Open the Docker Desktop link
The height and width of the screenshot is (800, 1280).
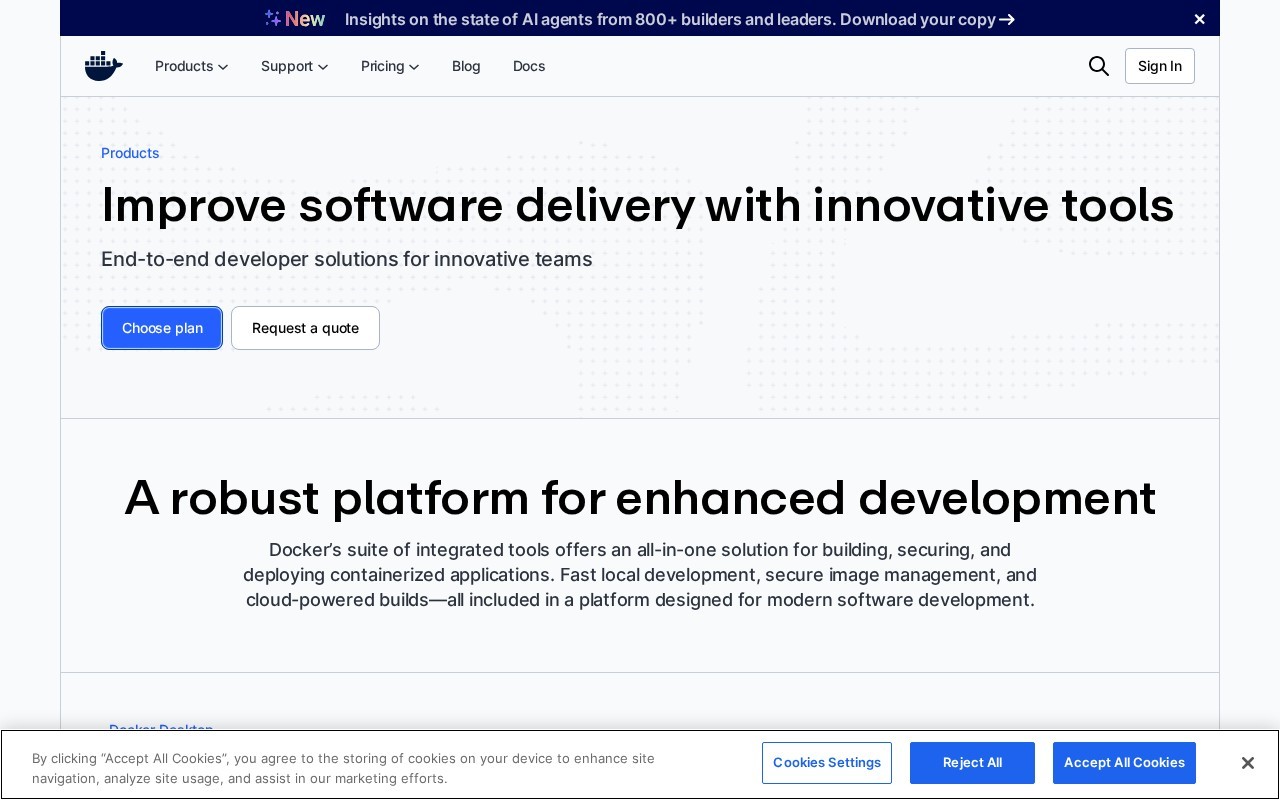[161, 729]
